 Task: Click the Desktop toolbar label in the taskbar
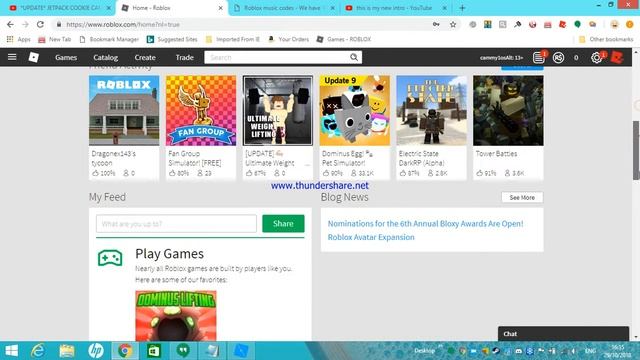click(x=424, y=351)
